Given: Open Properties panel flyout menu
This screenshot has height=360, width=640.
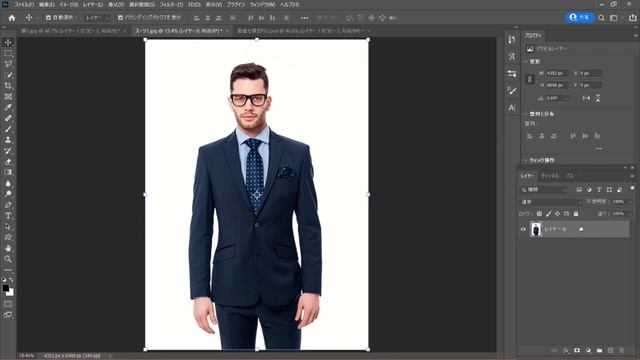Looking at the screenshot, I should 636,36.
